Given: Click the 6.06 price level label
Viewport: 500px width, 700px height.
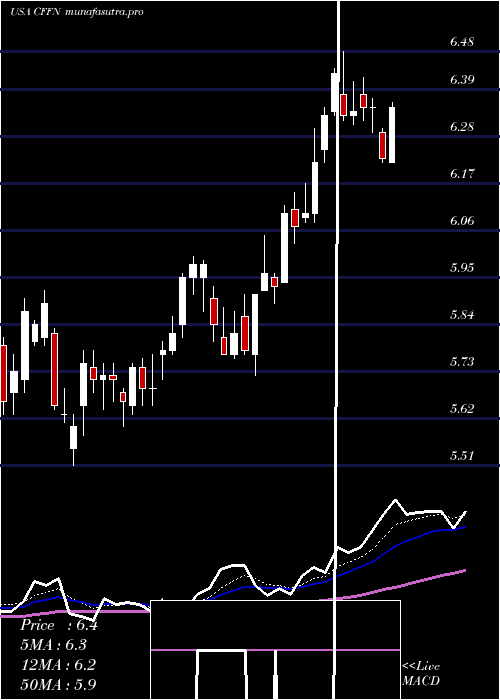Looking at the screenshot, I should [462, 221].
